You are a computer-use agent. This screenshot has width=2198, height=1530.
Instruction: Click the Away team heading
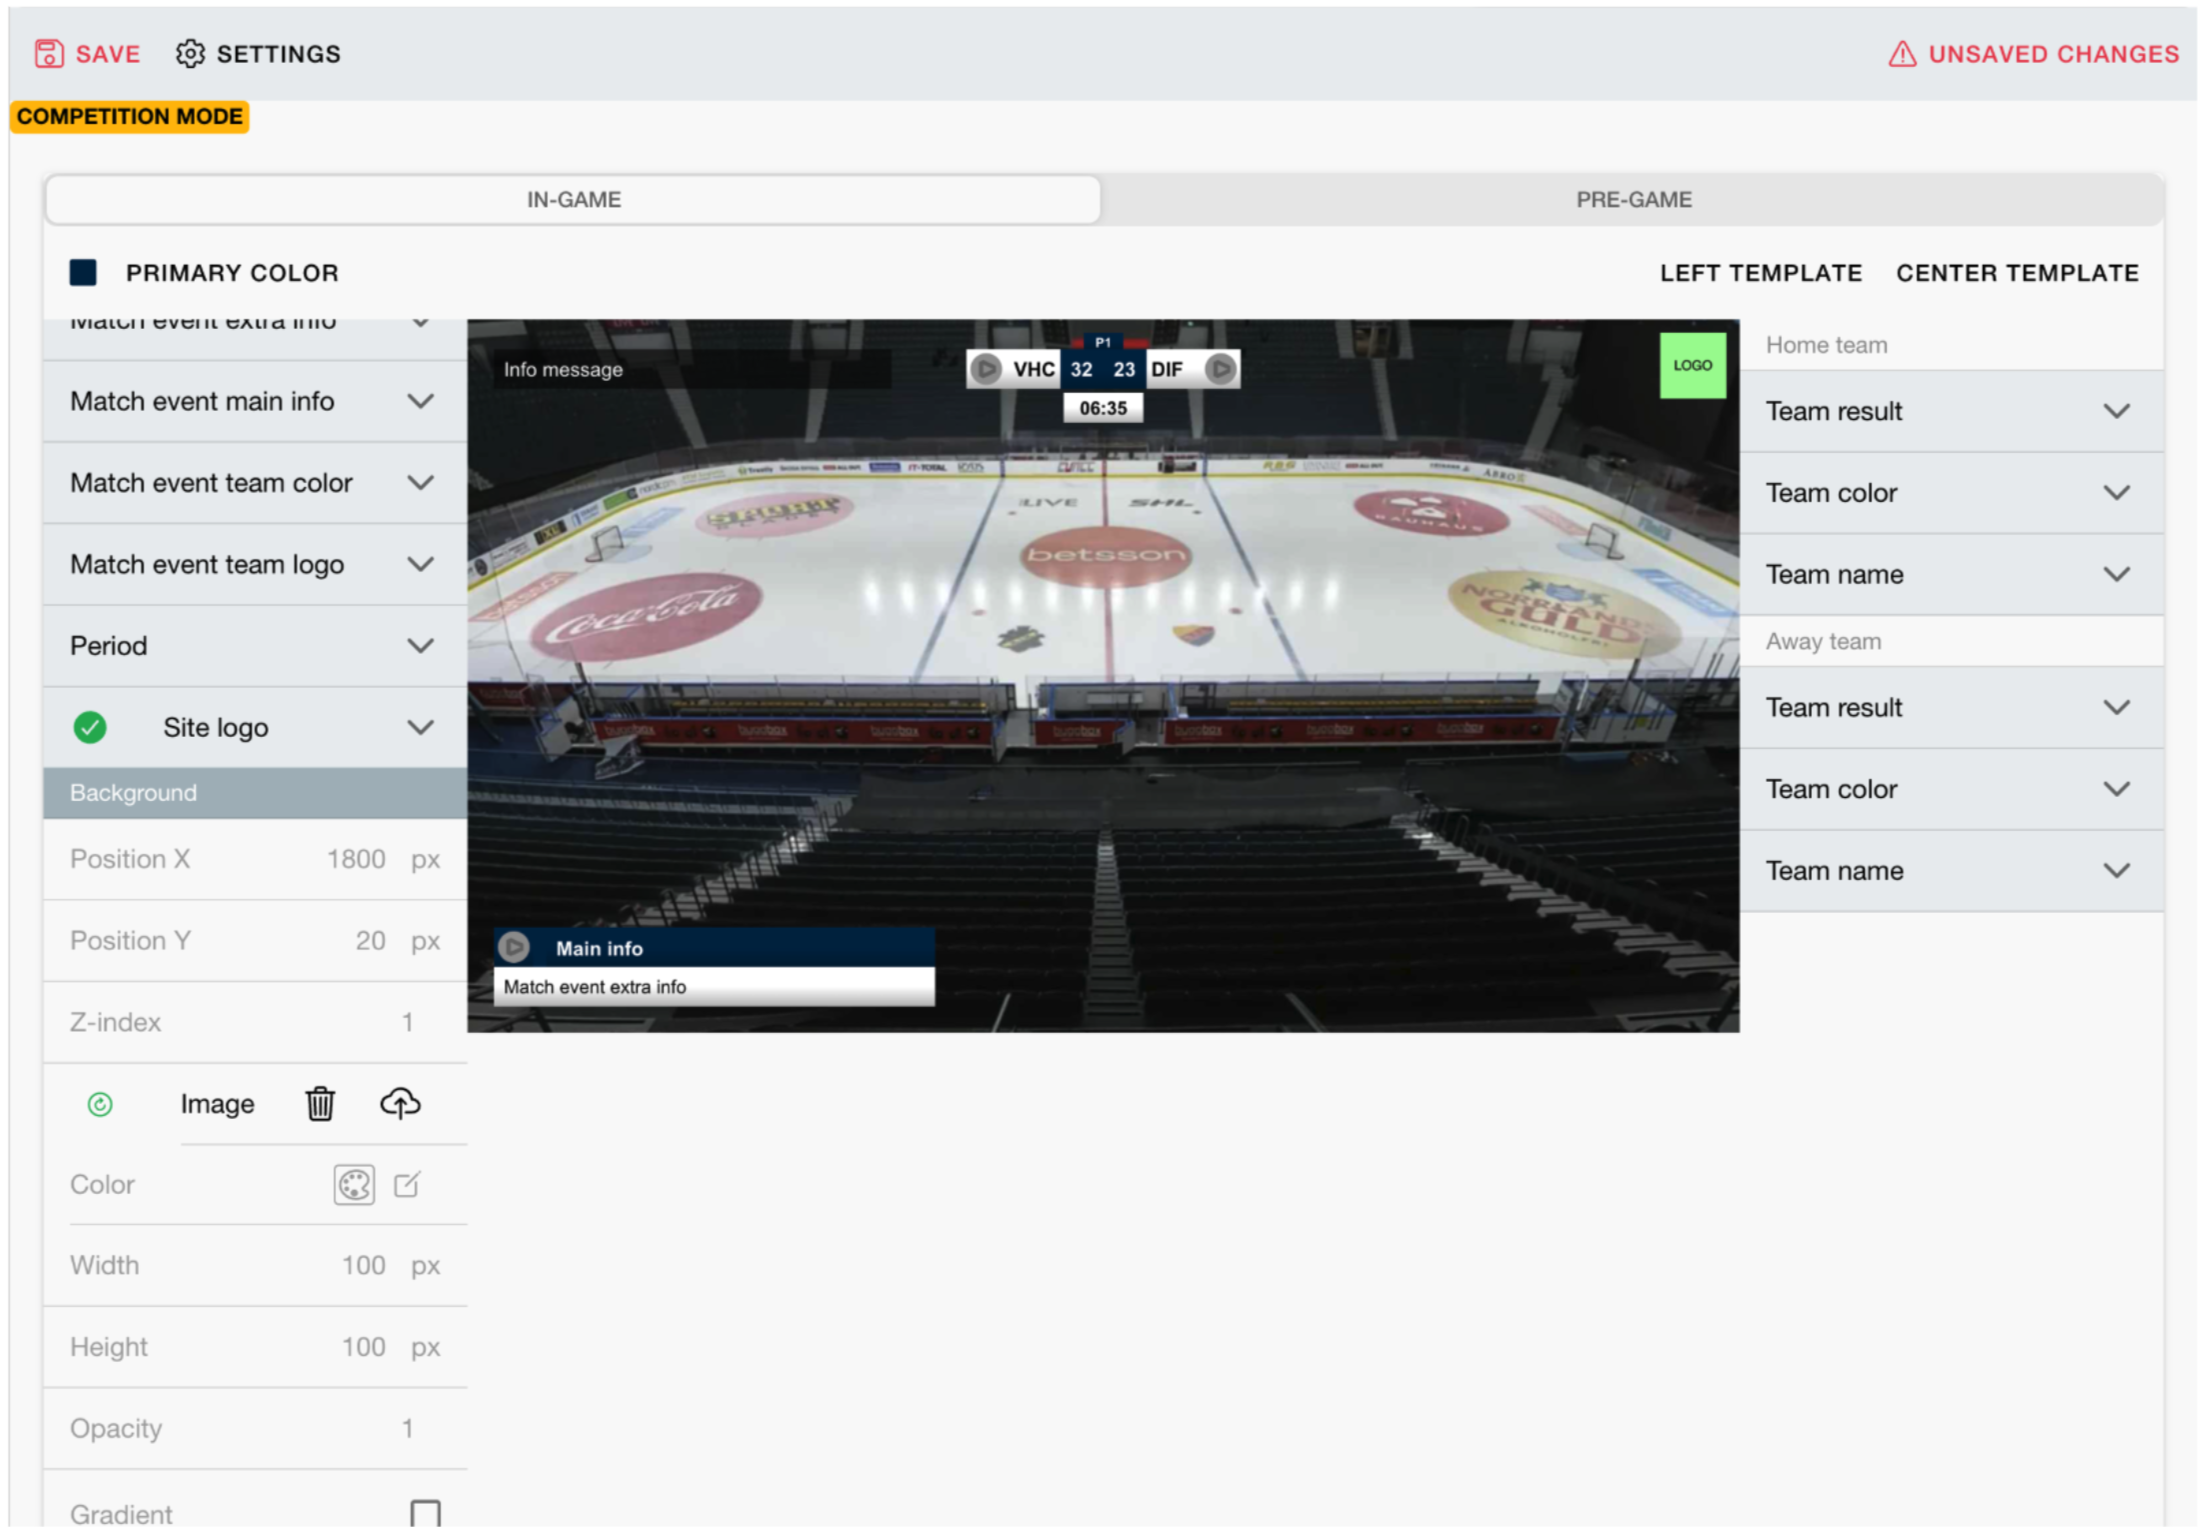[1822, 641]
